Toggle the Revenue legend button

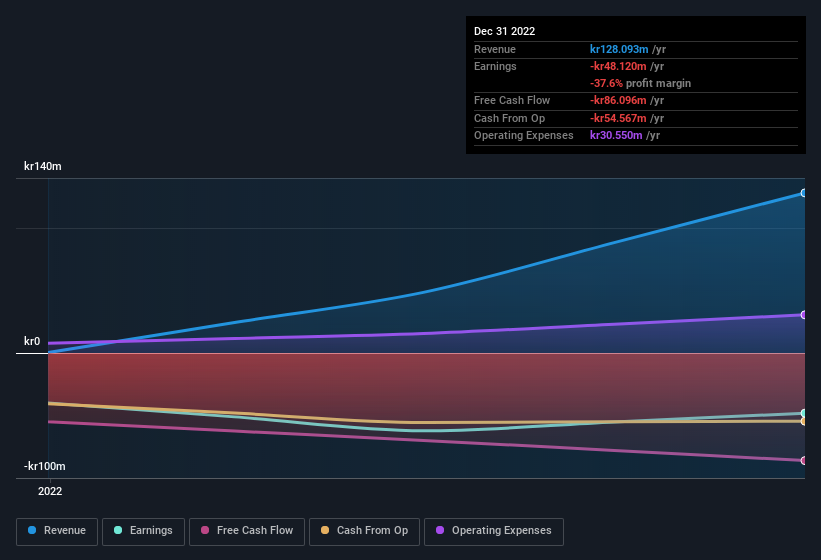coord(57,531)
